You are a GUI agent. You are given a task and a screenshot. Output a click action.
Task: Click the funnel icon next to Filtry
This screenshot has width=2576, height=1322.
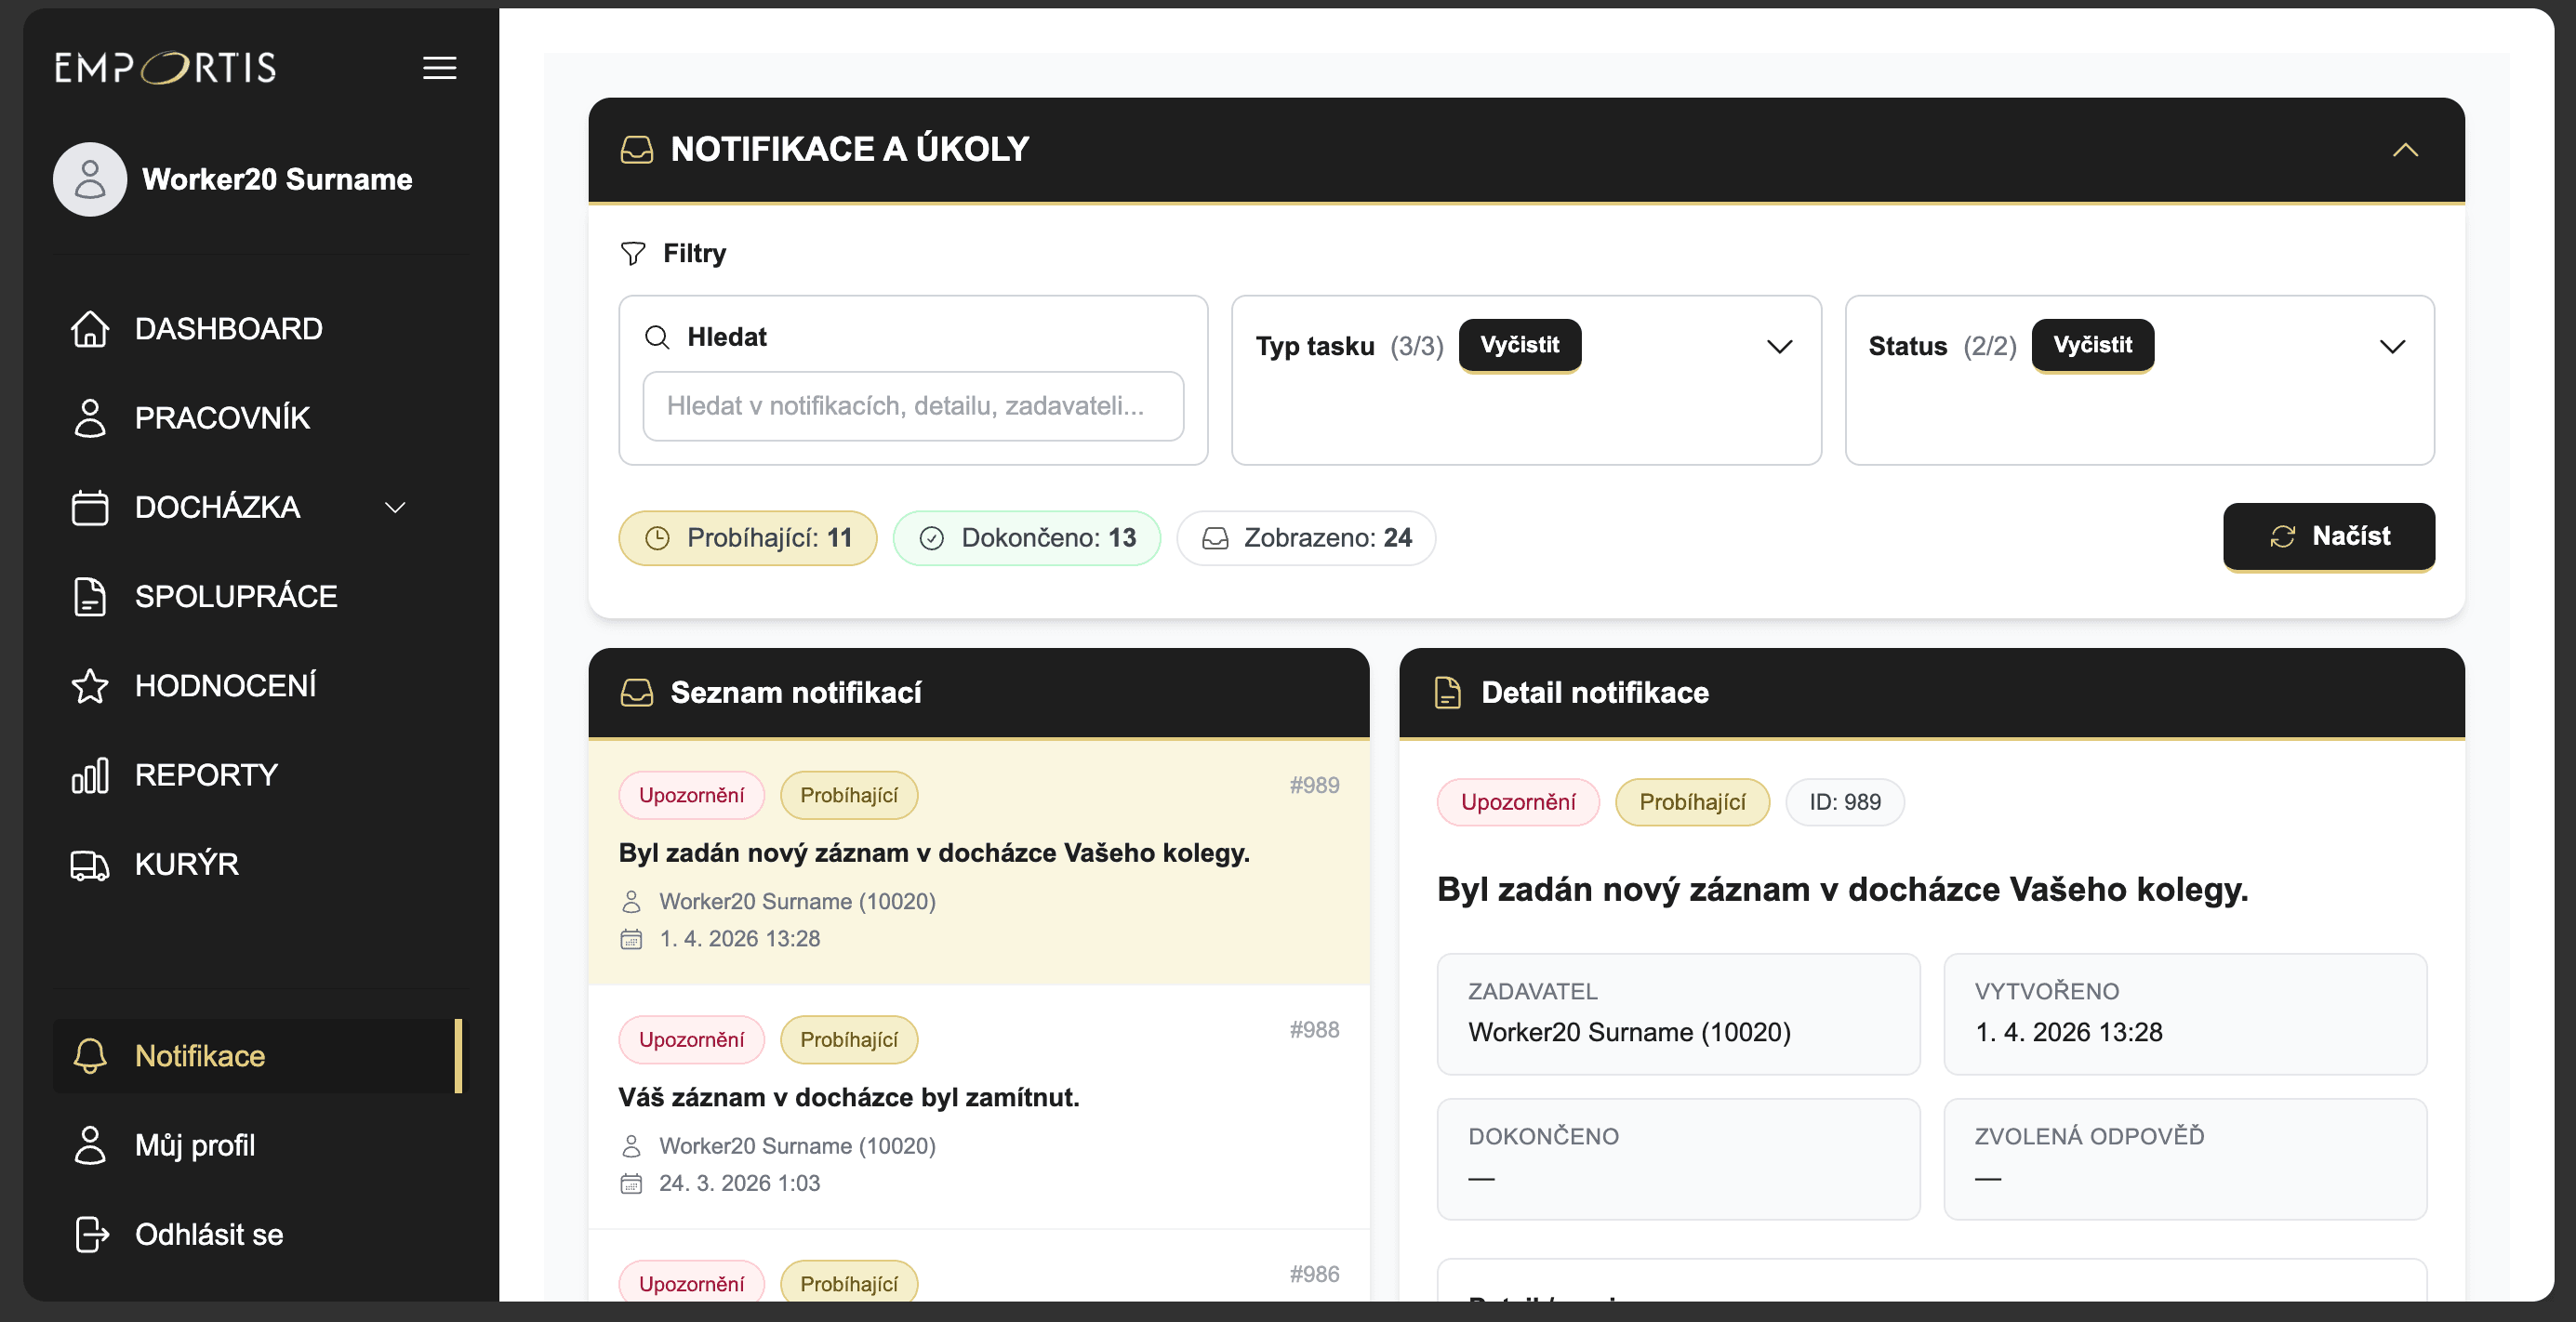(x=633, y=253)
